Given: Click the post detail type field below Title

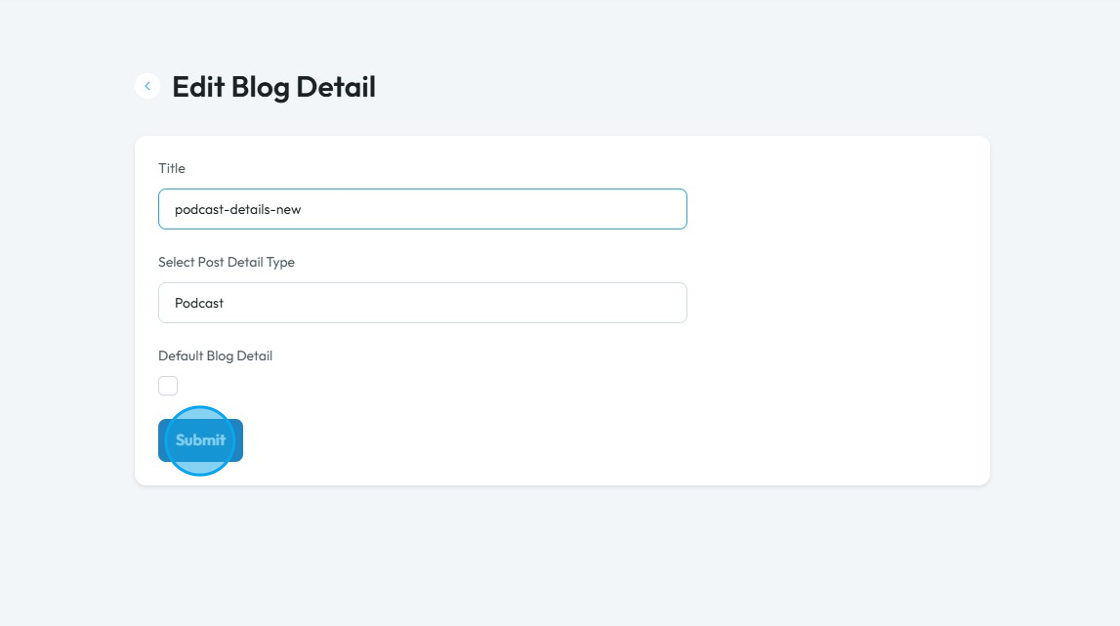Looking at the screenshot, I should click(422, 303).
